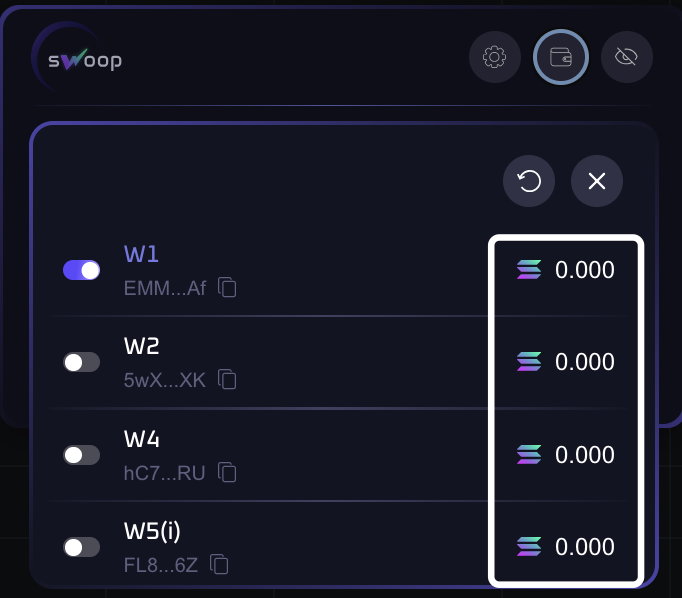This screenshot has height=598, width=682.
Task: Click the Solana icon beside W2 balance
Action: pyautogui.click(x=529, y=362)
